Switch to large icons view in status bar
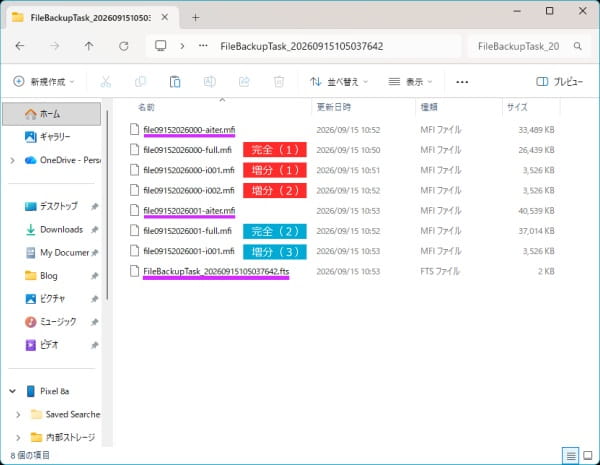Viewport: 600px width, 465px height. (x=588, y=455)
